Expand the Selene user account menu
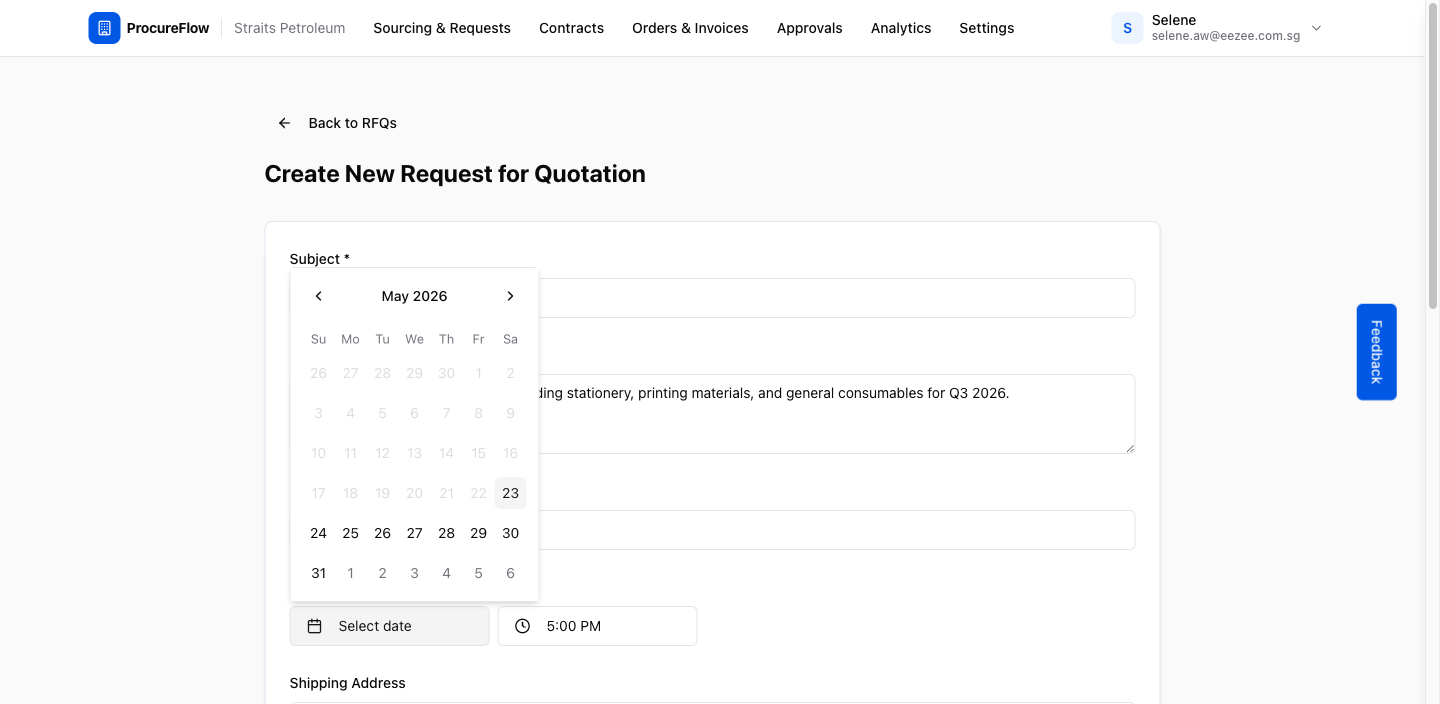The image size is (1440, 704). [x=1316, y=28]
